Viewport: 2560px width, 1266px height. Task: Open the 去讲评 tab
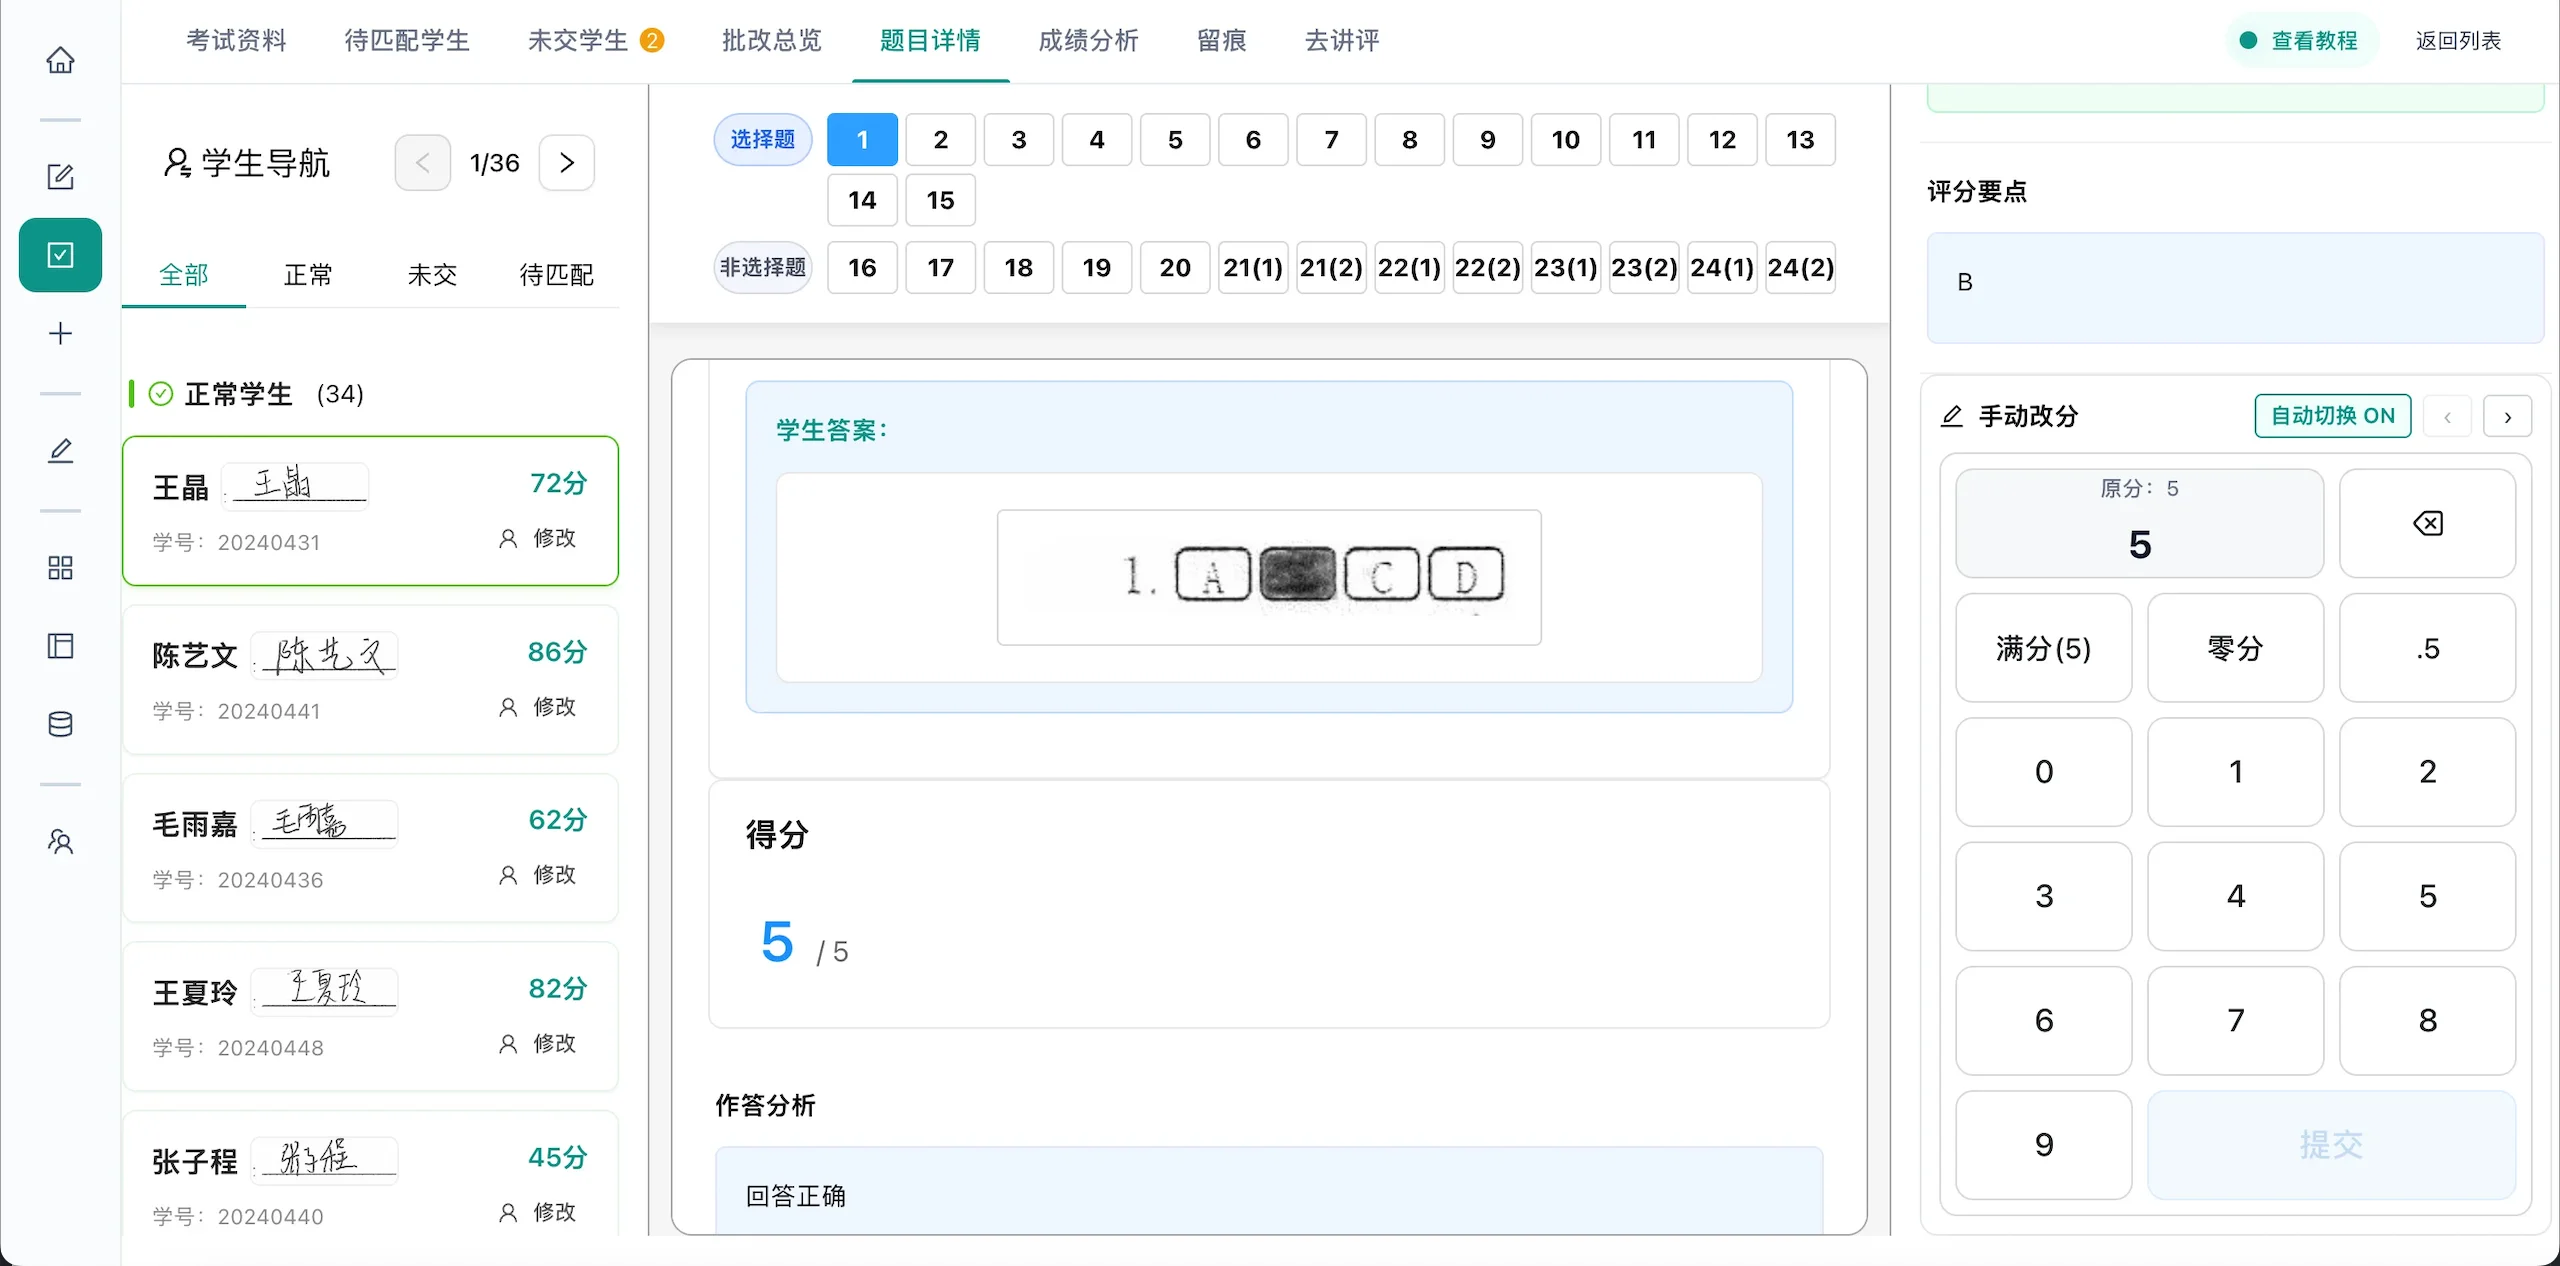1342,40
